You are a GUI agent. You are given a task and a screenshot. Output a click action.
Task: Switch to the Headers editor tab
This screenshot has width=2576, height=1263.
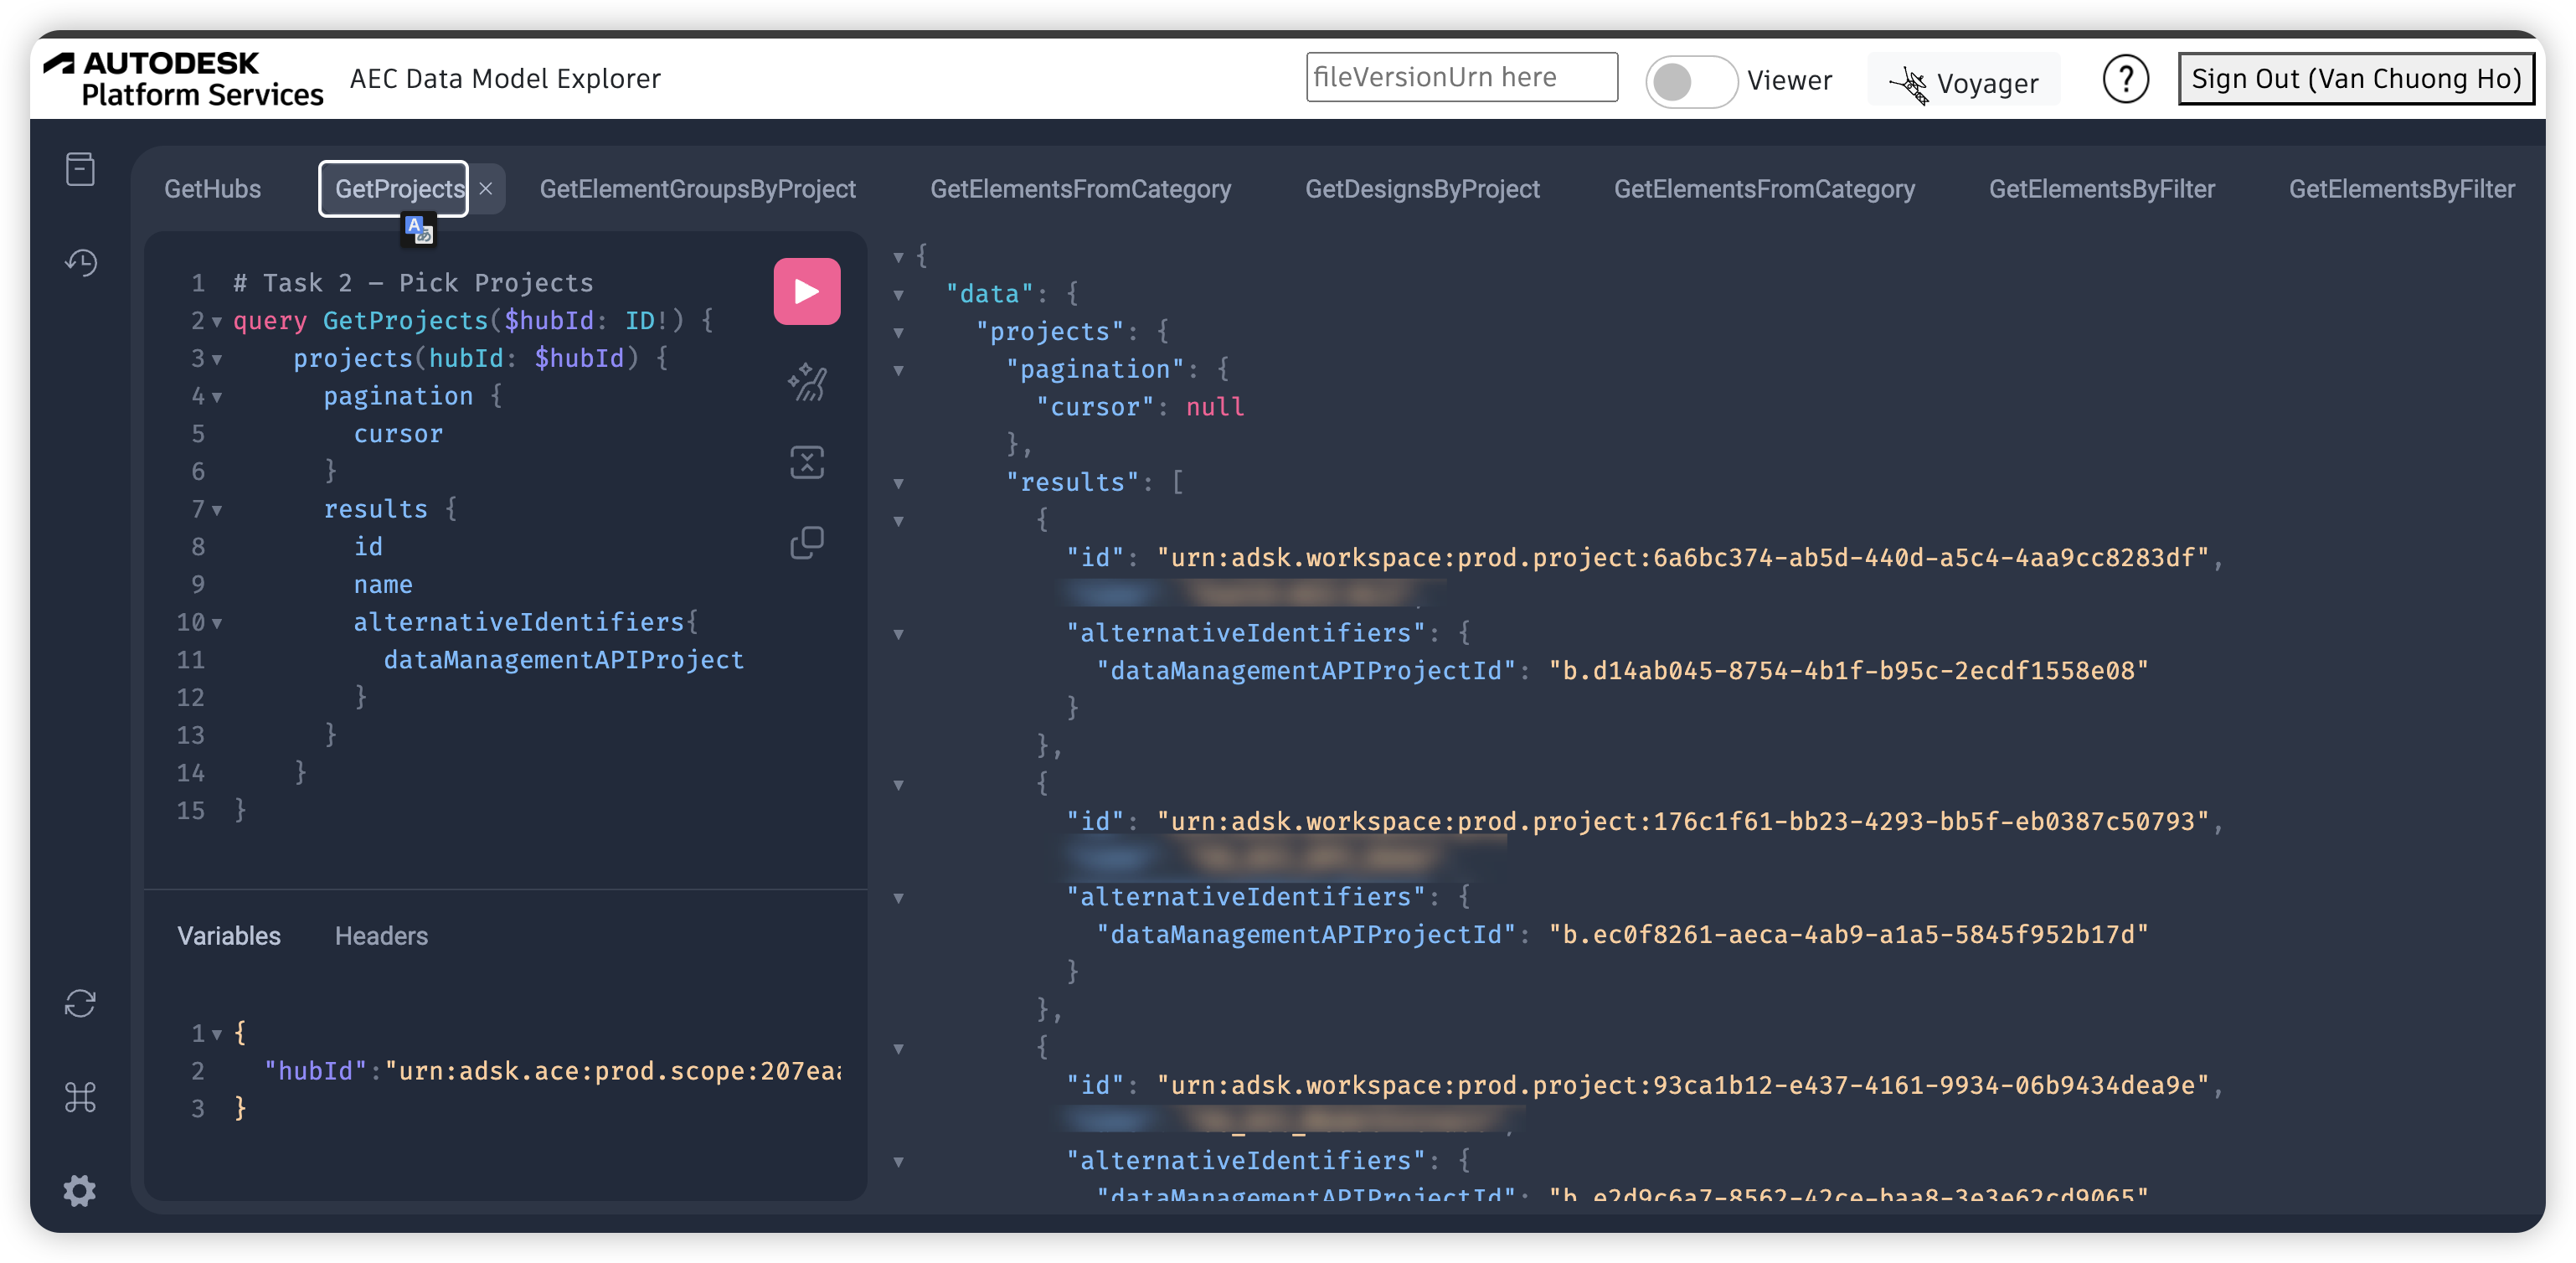pyautogui.click(x=381, y=936)
